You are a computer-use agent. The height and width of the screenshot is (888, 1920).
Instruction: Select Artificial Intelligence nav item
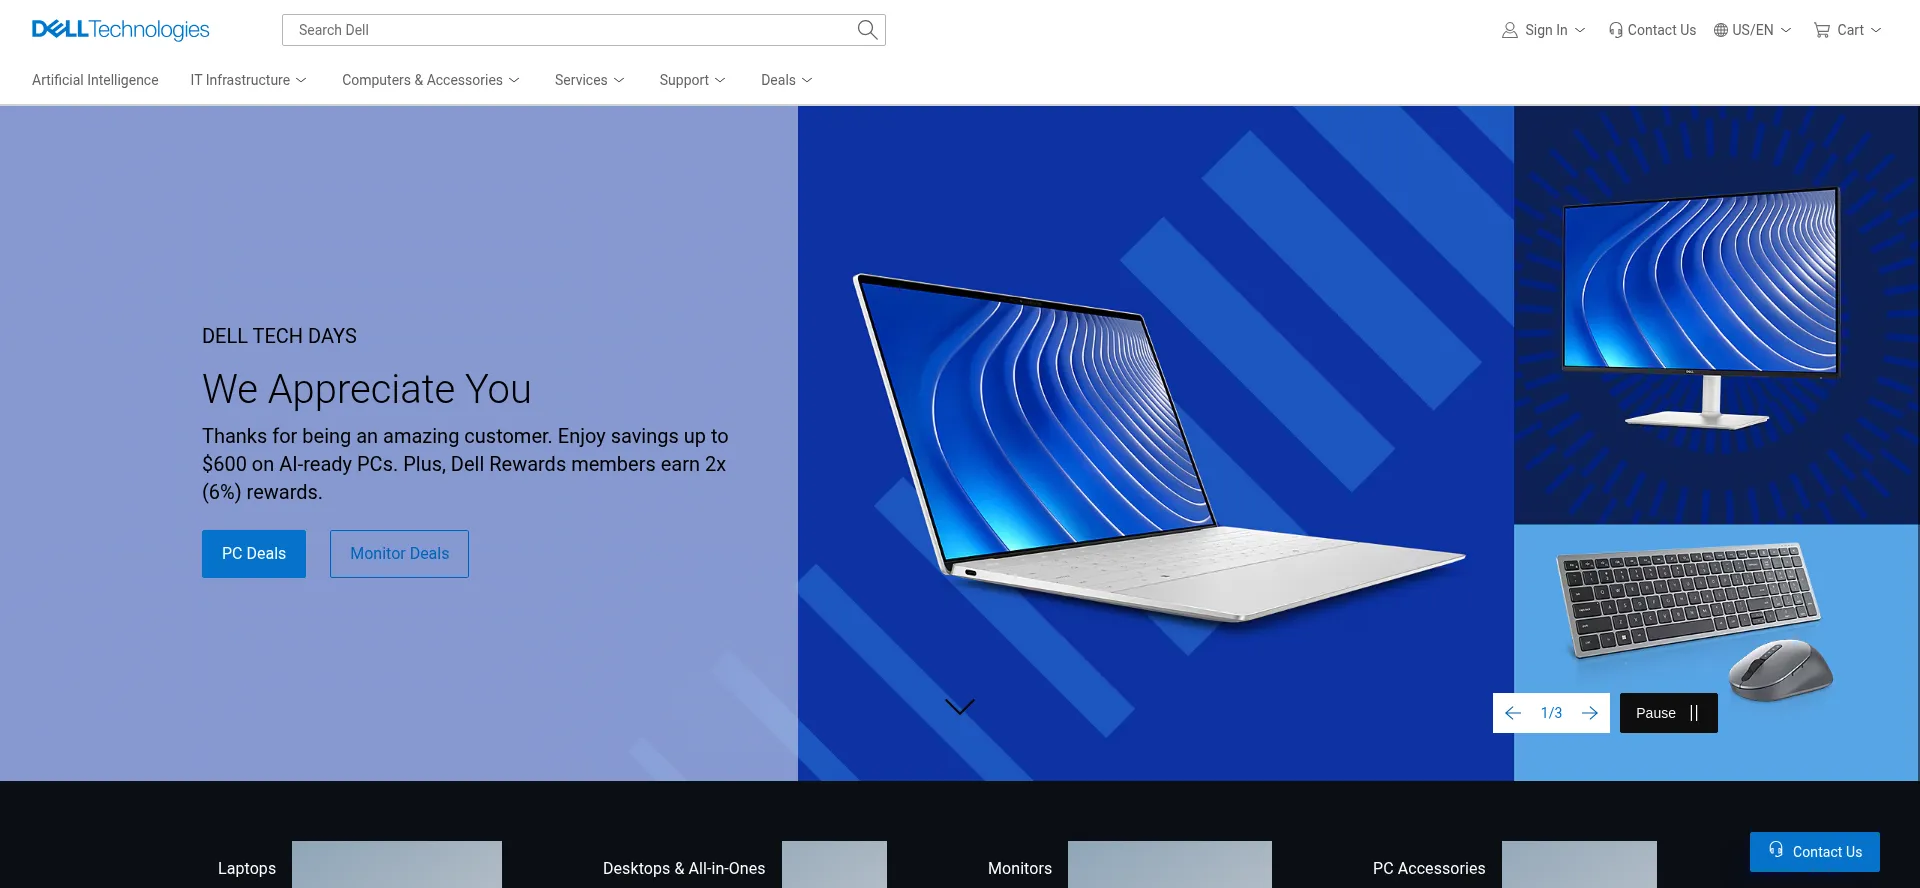95,80
